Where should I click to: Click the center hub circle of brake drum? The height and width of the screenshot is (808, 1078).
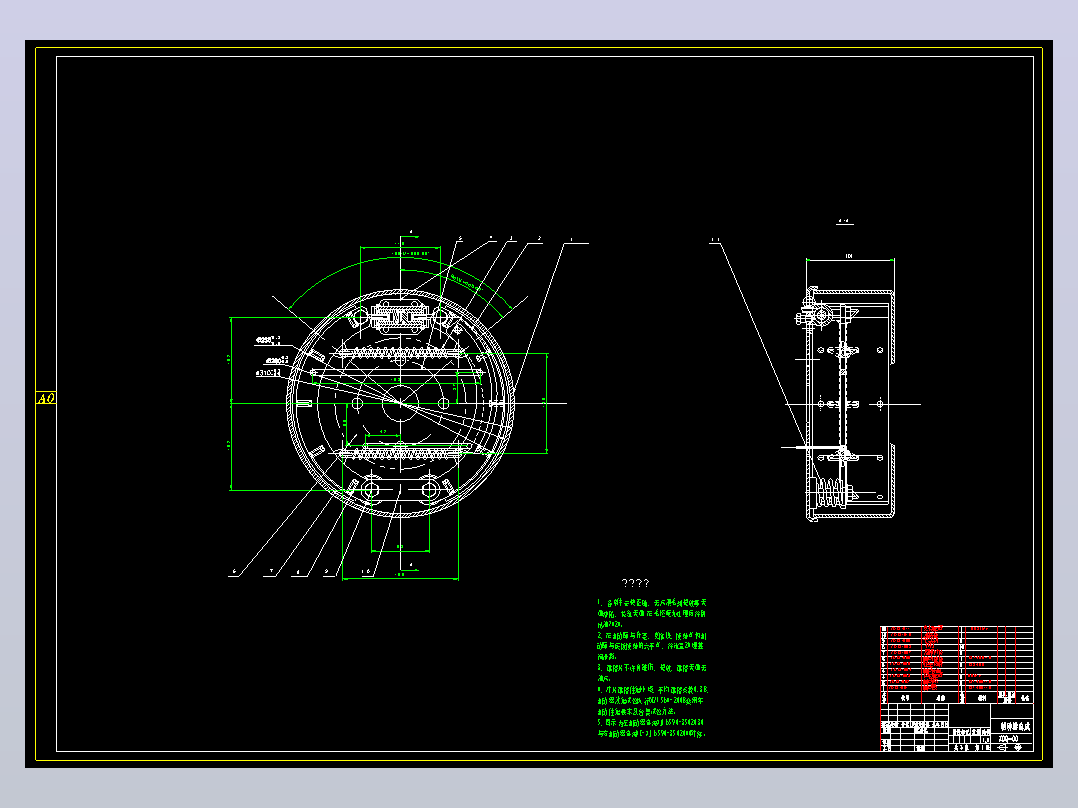400,403
